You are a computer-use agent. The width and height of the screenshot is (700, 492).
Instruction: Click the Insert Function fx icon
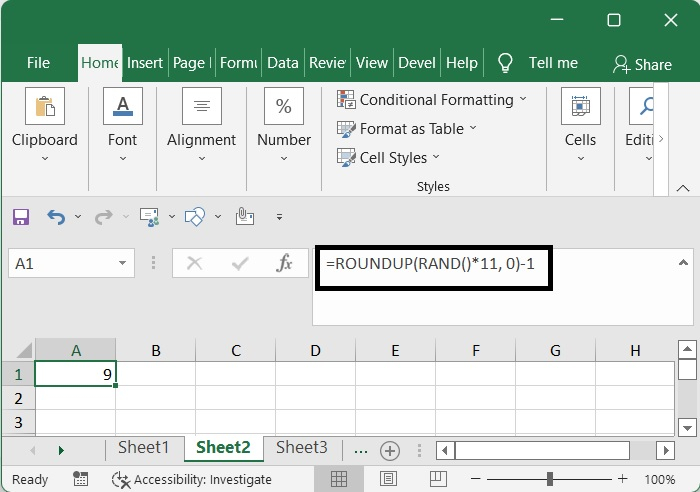pos(284,263)
